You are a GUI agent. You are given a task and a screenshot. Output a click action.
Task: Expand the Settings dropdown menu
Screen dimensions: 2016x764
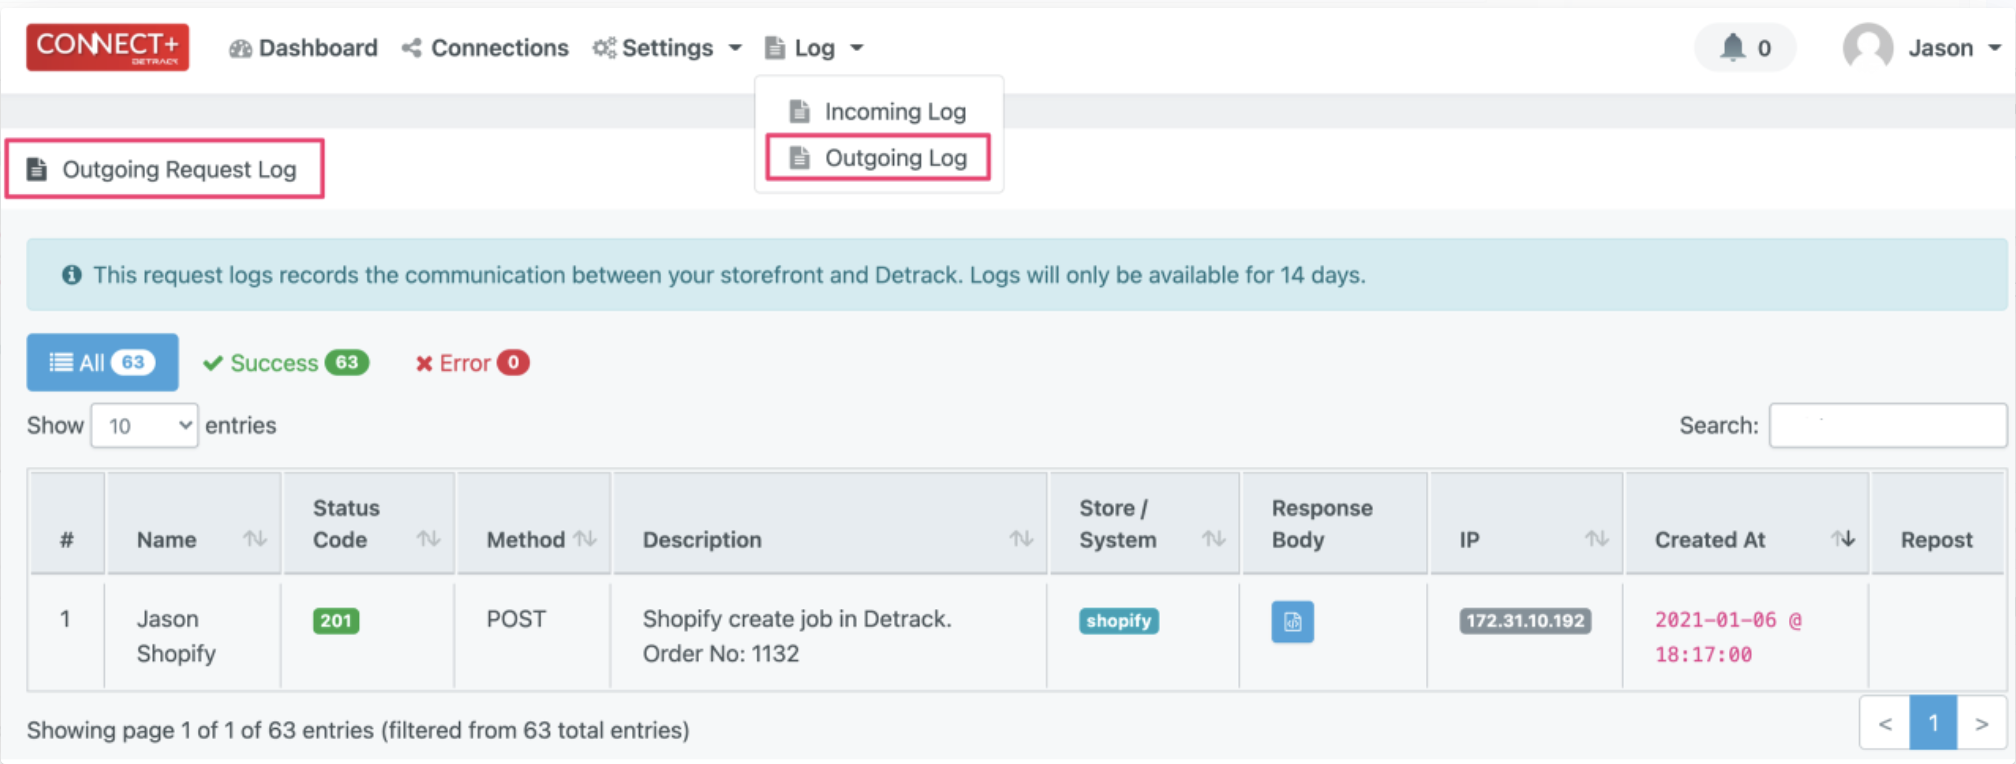667,48
